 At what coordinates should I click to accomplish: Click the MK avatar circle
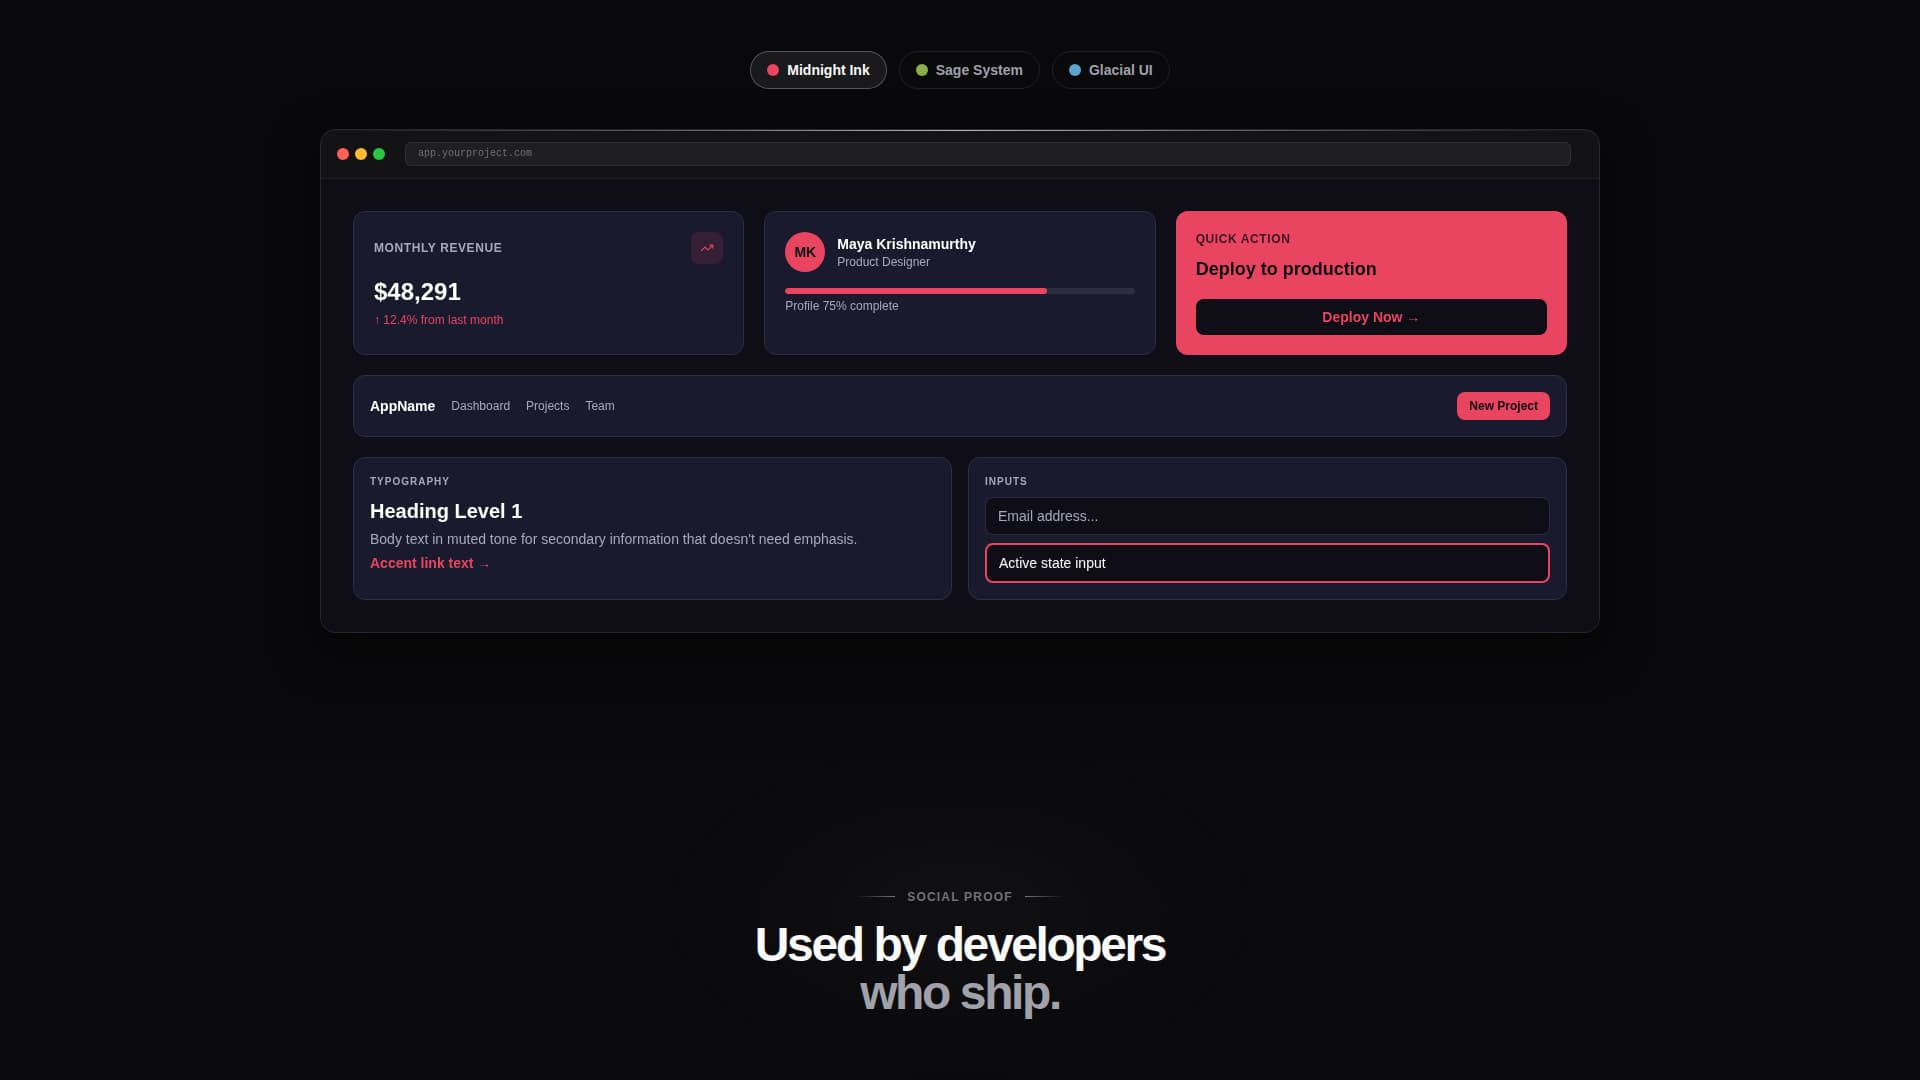click(x=805, y=252)
